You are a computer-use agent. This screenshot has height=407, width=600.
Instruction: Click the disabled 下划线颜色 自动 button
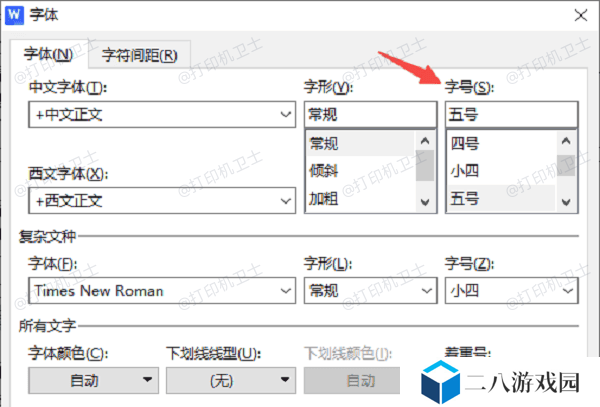click(x=352, y=380)
